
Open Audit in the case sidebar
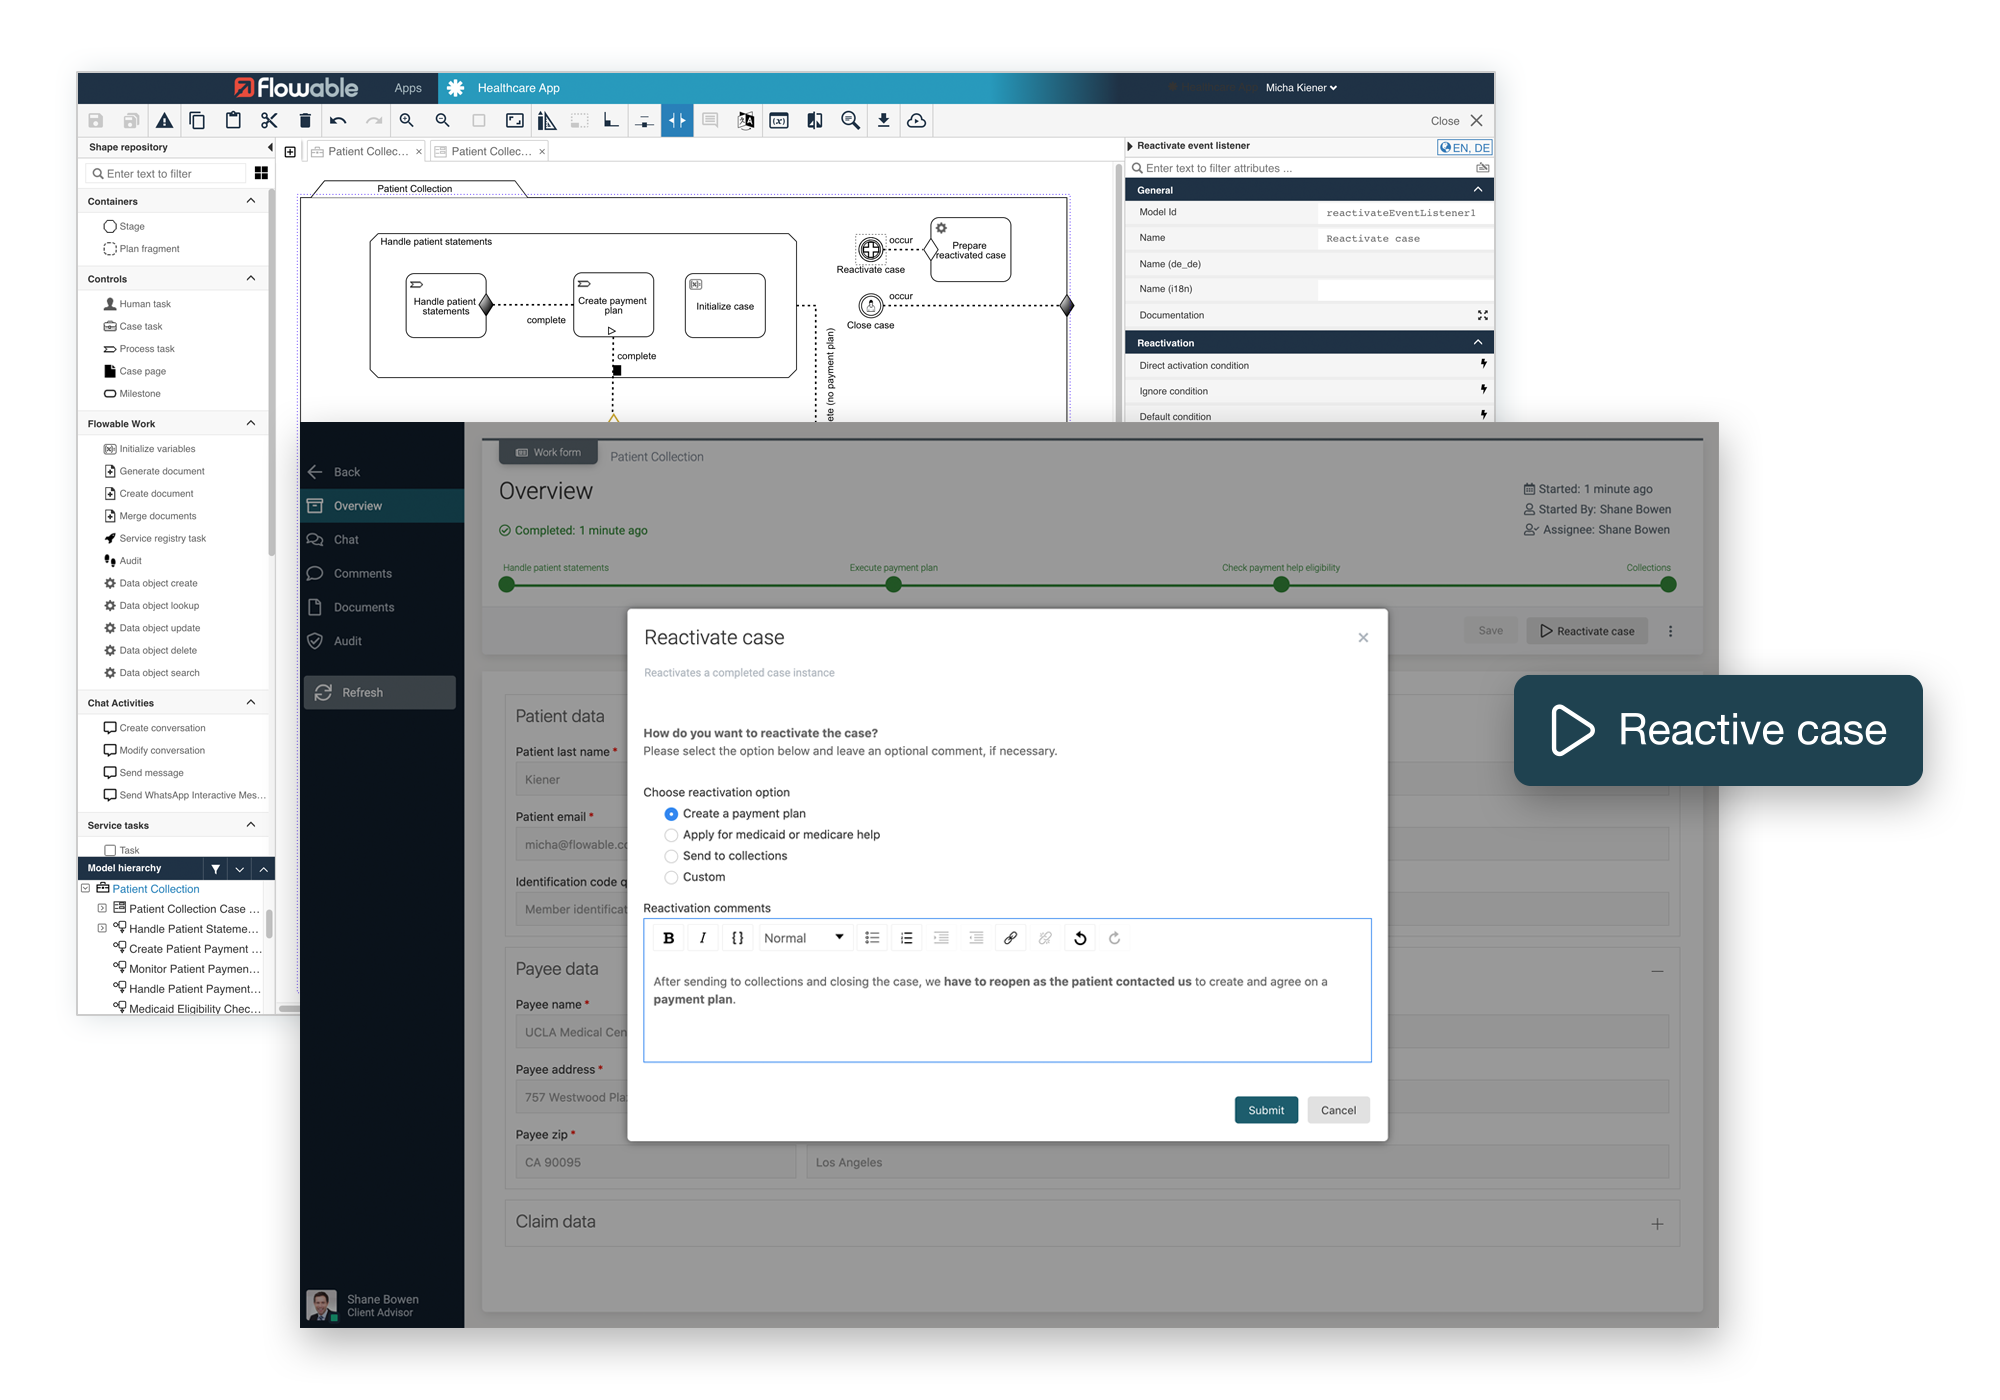tap(382, 642)
